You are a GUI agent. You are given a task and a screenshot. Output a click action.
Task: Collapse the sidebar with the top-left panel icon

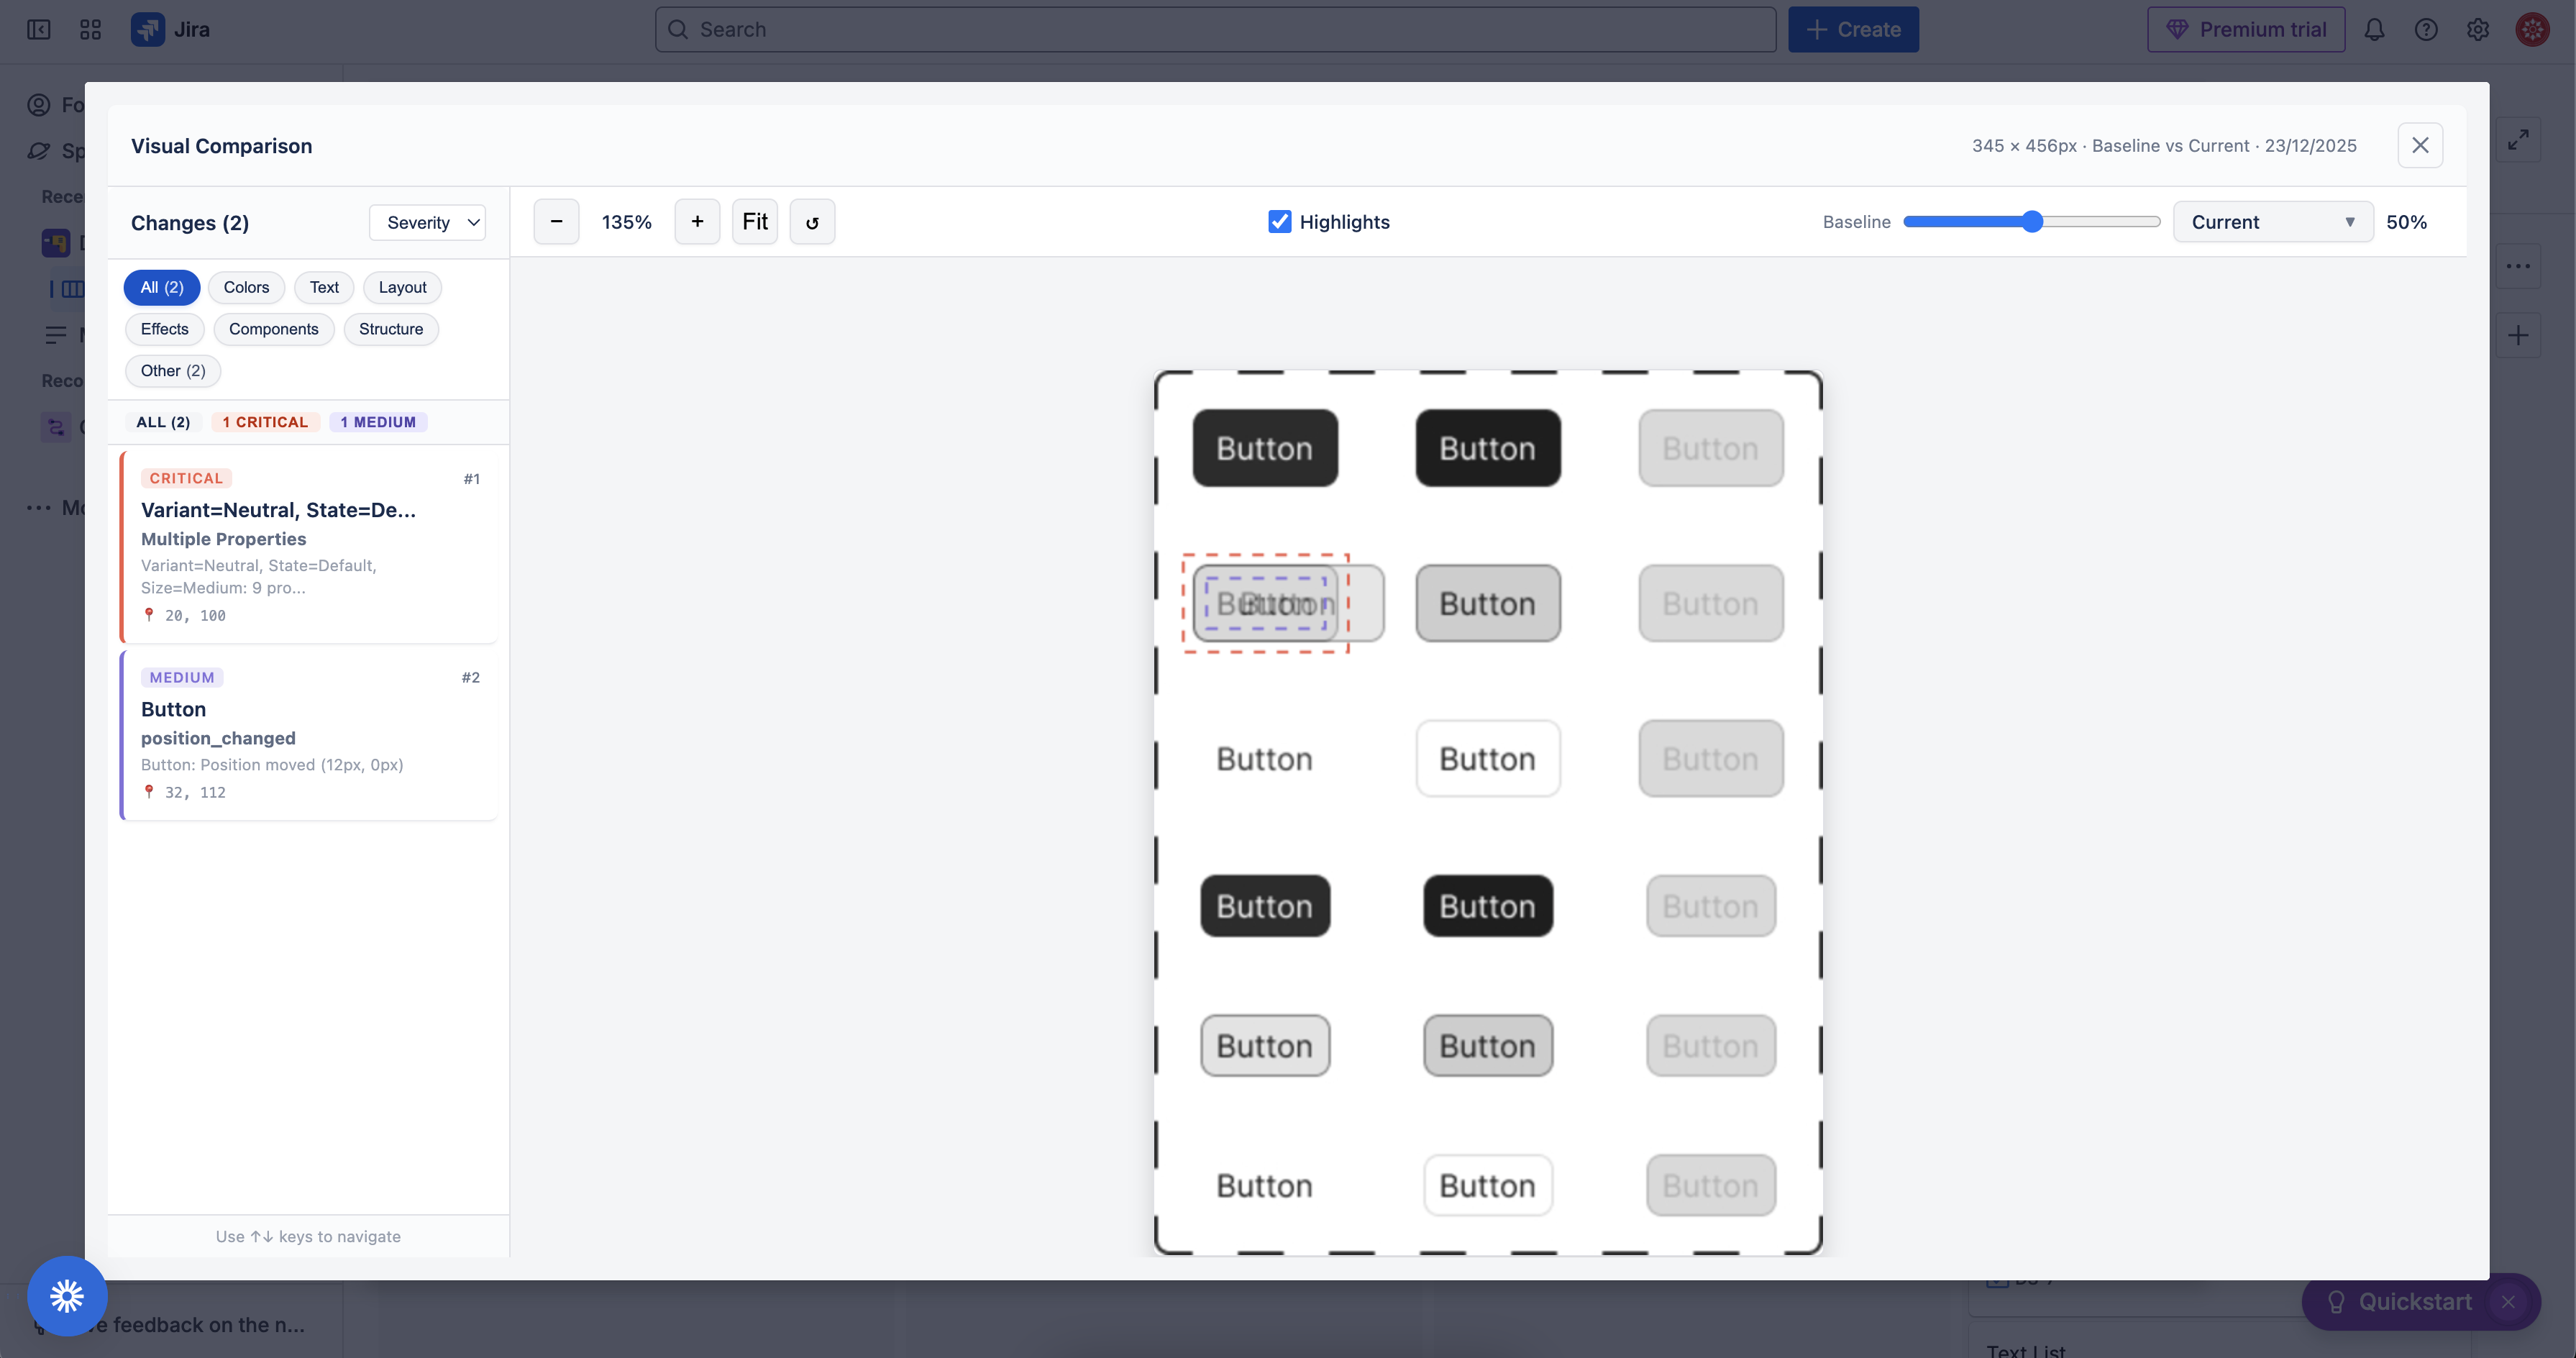(x=38, y=30)
